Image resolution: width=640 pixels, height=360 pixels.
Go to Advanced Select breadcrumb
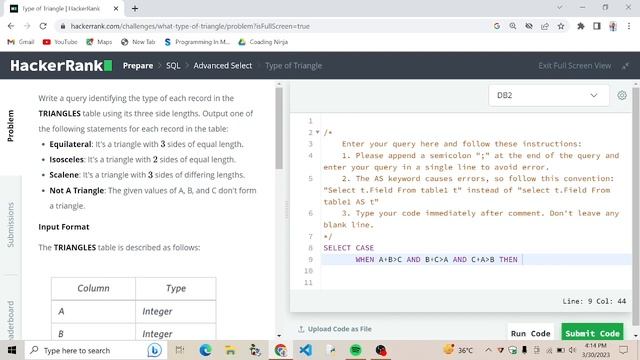coord(222,65)
